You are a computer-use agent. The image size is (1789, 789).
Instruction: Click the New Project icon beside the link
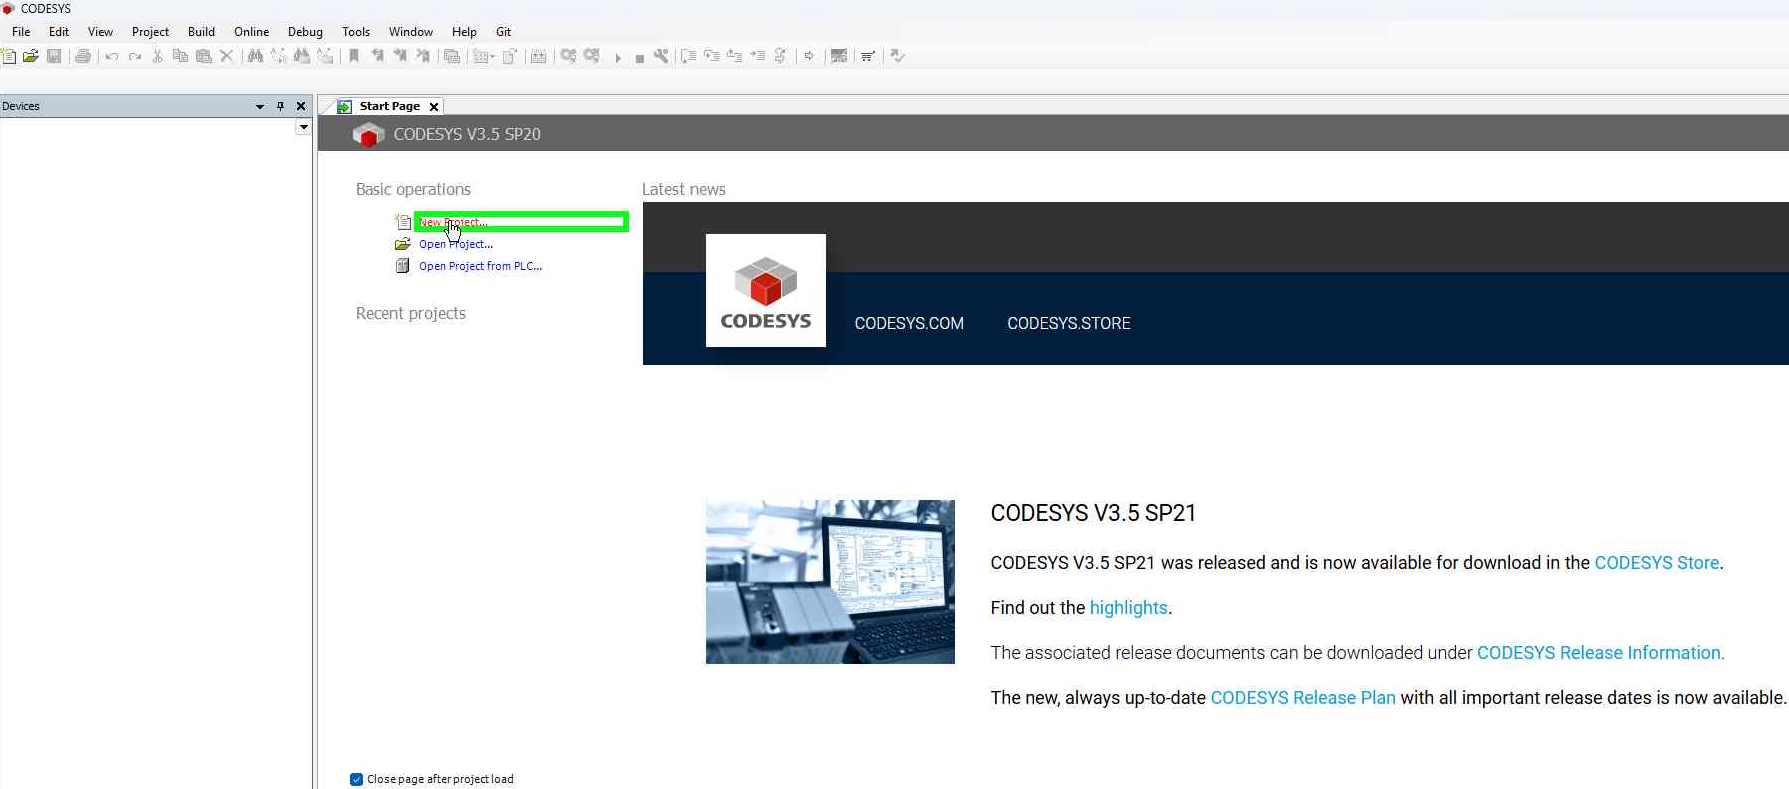point(403,222)
